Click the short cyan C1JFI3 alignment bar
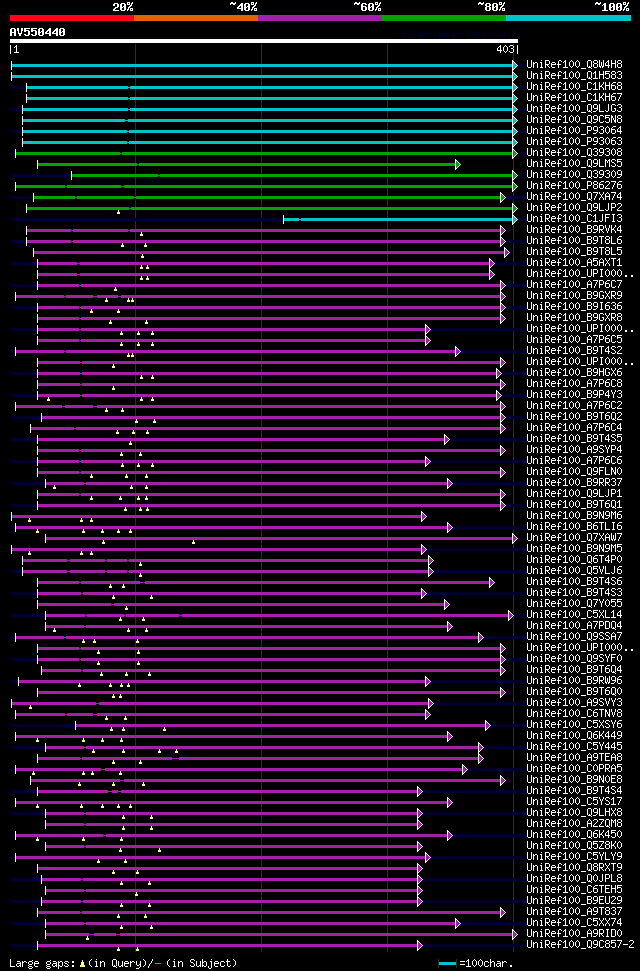Image resolution: width=640 pixels, height=971 pixels. 398,219
